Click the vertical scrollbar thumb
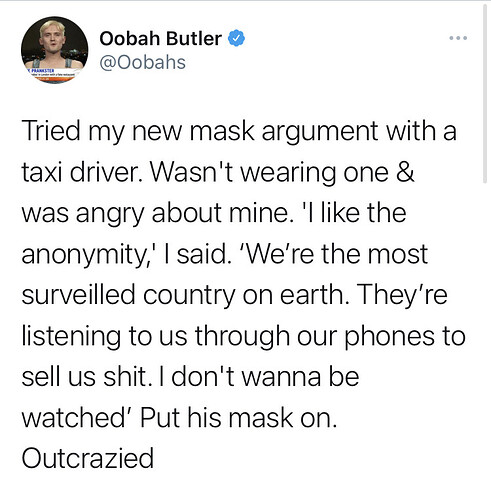This screenshot has height=500, width=491. pos(485,93)
